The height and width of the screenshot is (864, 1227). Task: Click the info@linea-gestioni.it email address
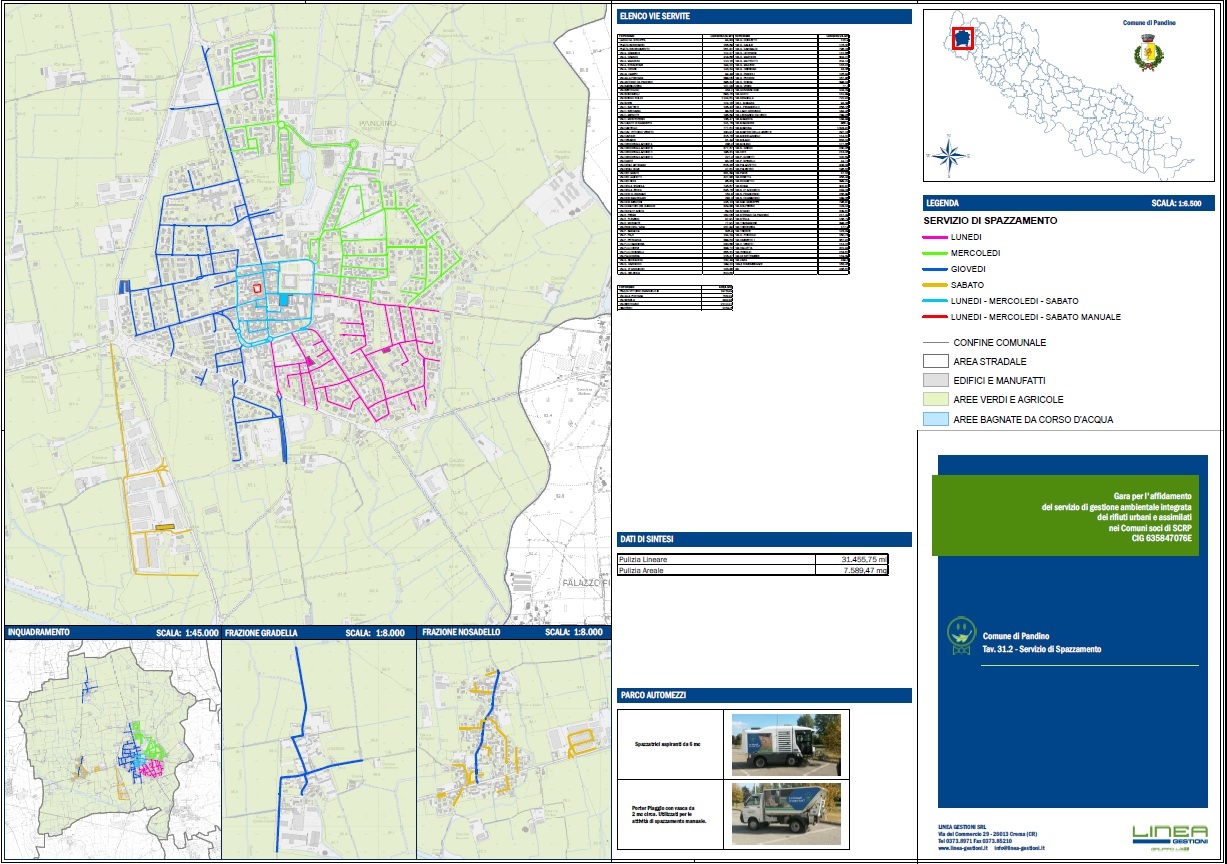click(1019, 849)
